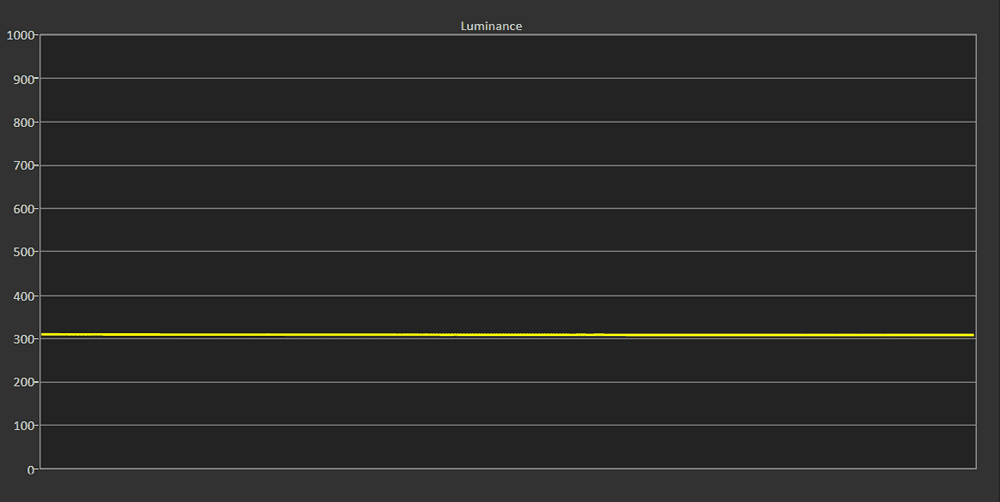Click the horizontal gridline at 500

[508, 251]
